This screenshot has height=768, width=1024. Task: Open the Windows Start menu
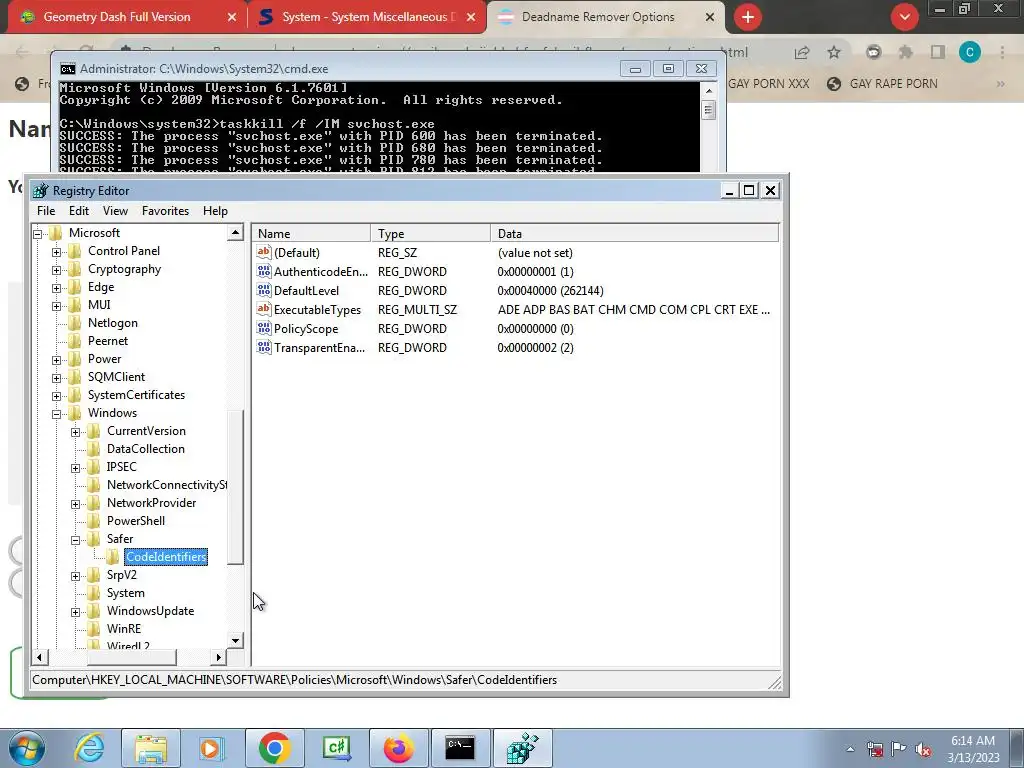(x=27, y=748)
